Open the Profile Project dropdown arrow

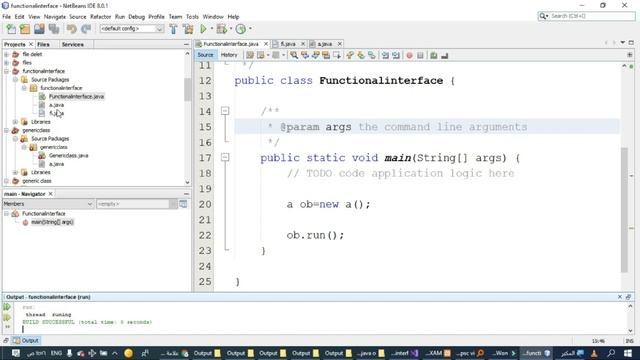(250, 29)
